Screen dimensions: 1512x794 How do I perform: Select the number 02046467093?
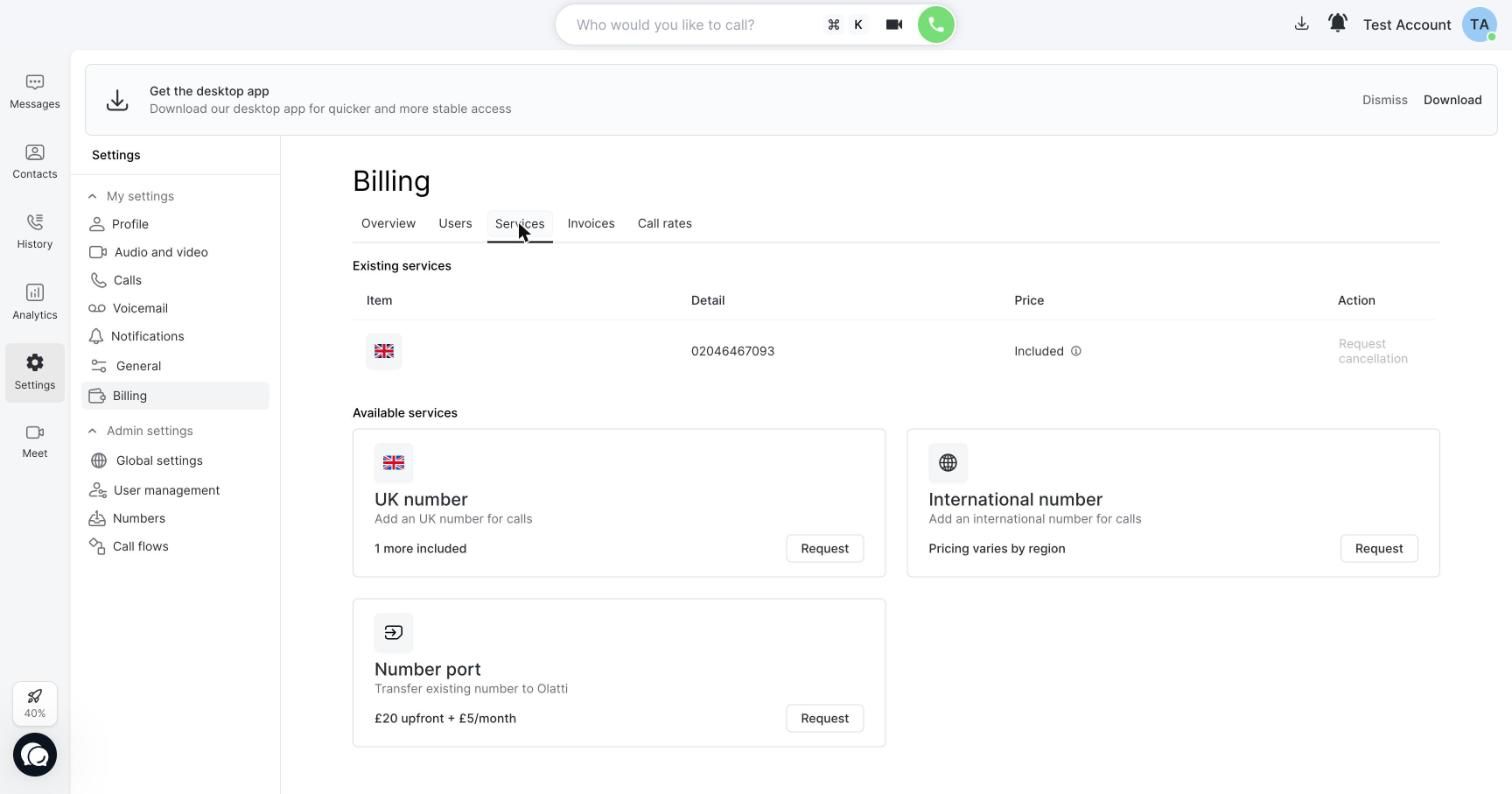coord(733,351)
